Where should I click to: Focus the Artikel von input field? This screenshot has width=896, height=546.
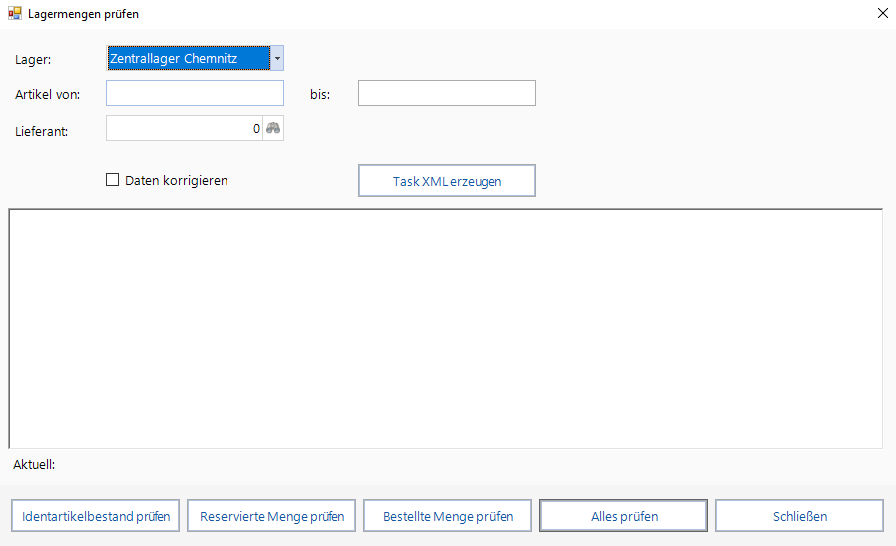point(195,93)
